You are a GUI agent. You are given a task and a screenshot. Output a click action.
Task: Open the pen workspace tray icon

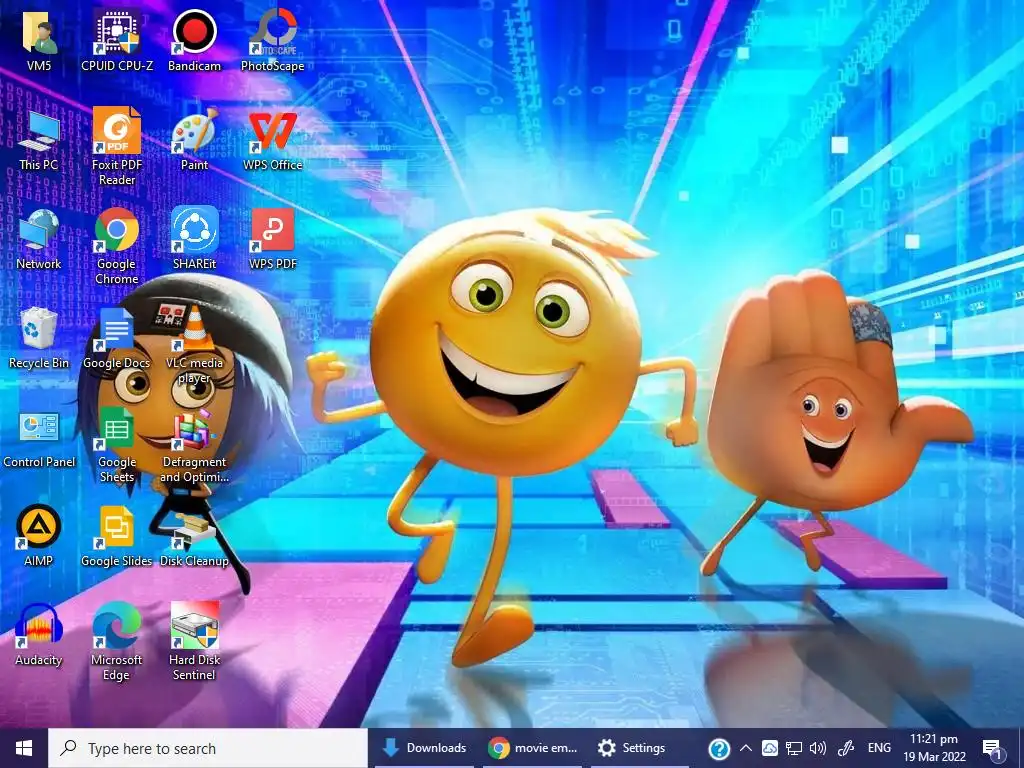pos(846,748)
